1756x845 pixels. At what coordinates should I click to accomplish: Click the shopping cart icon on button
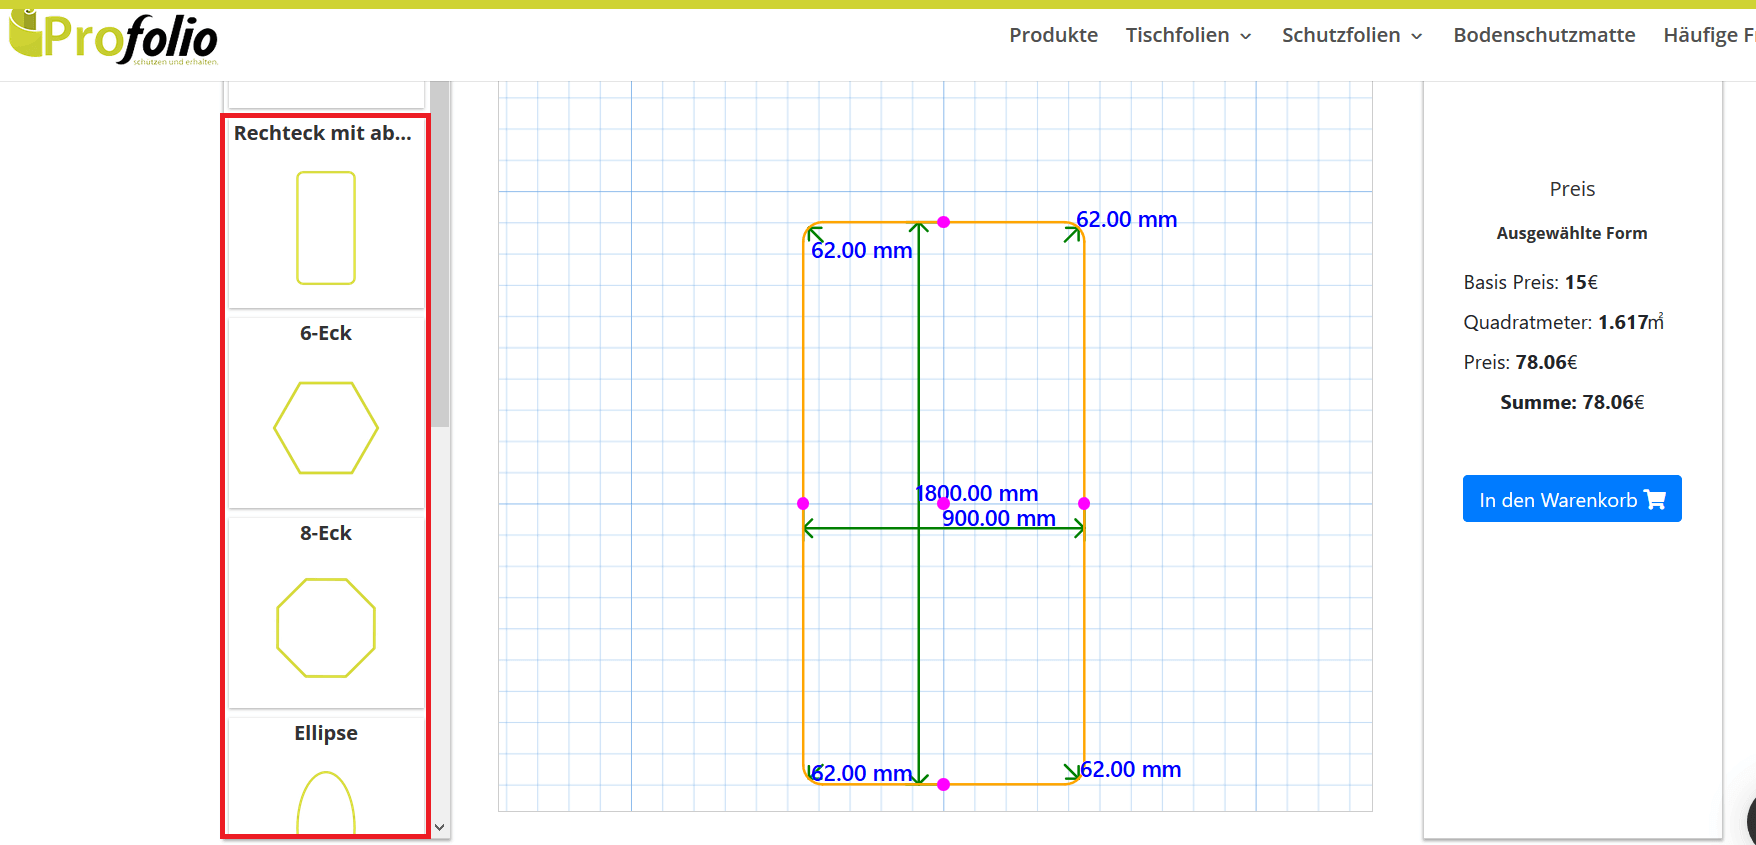coord(1655,499)
